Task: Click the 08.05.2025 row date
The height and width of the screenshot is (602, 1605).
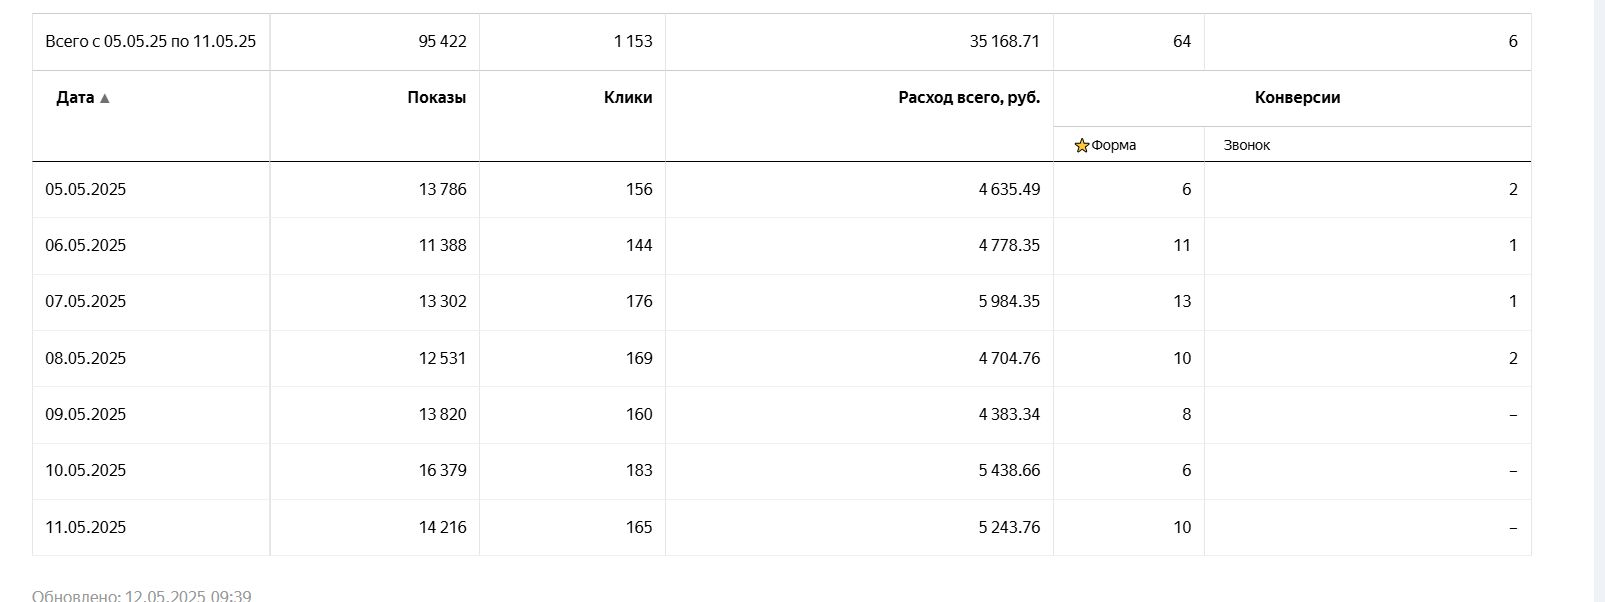Action: (86, 358)
